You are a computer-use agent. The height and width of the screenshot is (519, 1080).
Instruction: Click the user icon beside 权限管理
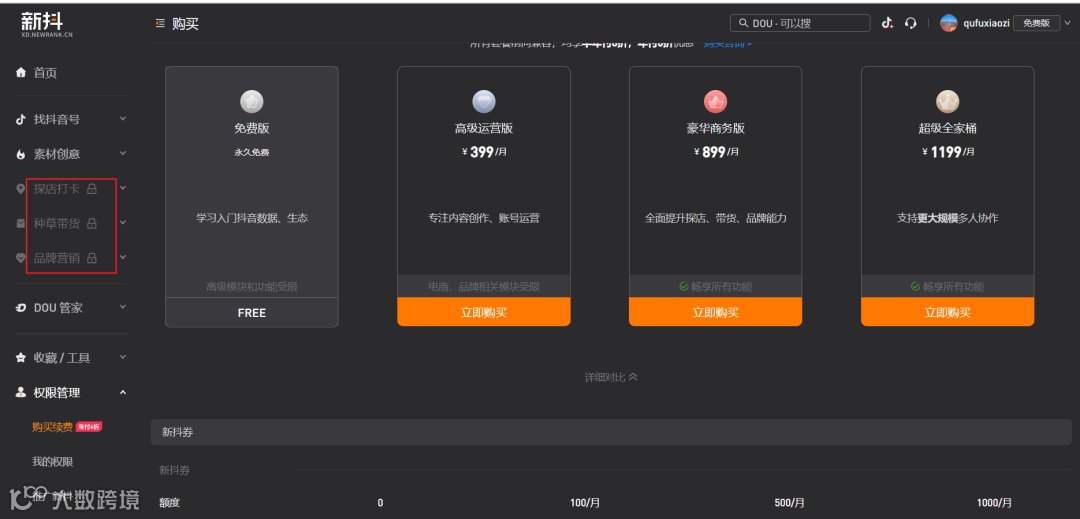21,392
